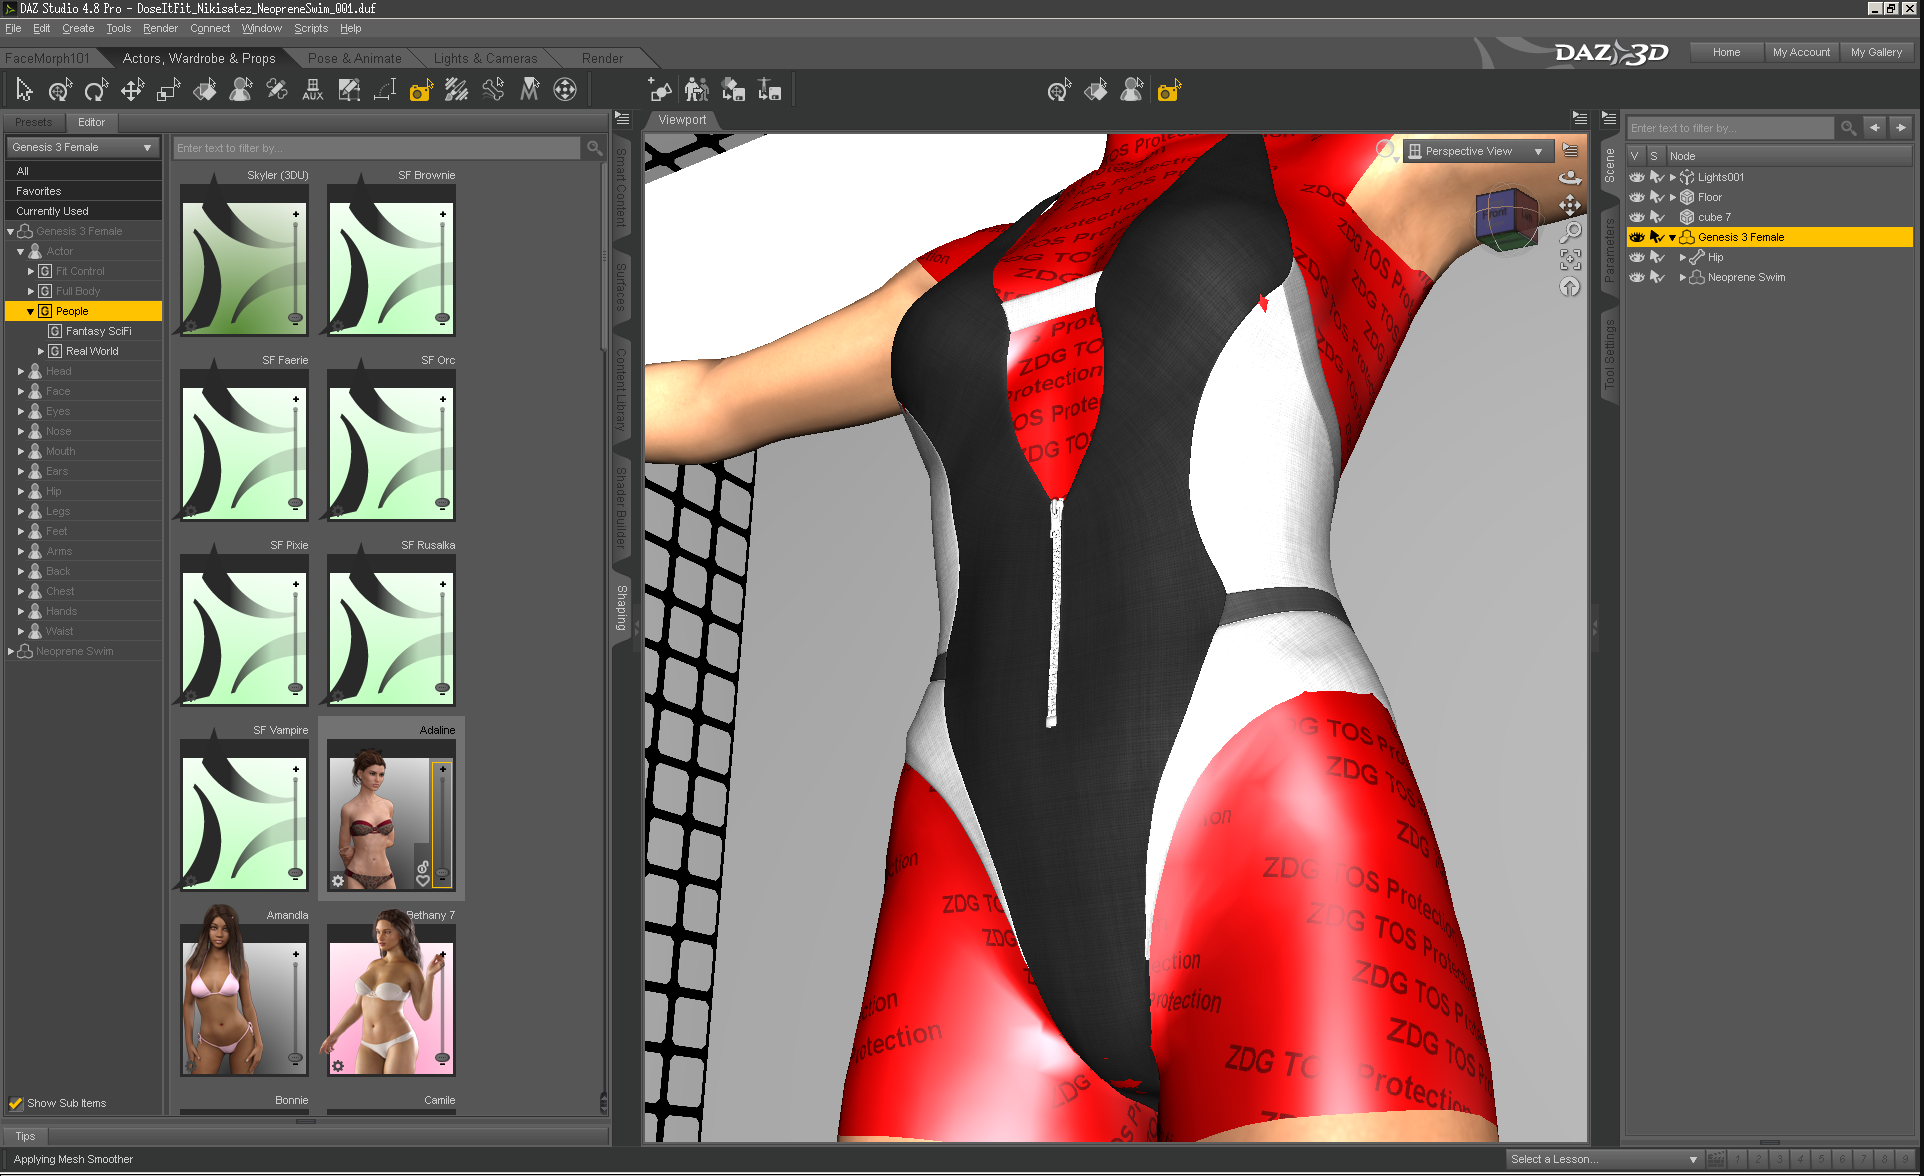
Task: Open the AUX viewport tool
Action: point(312,91)
